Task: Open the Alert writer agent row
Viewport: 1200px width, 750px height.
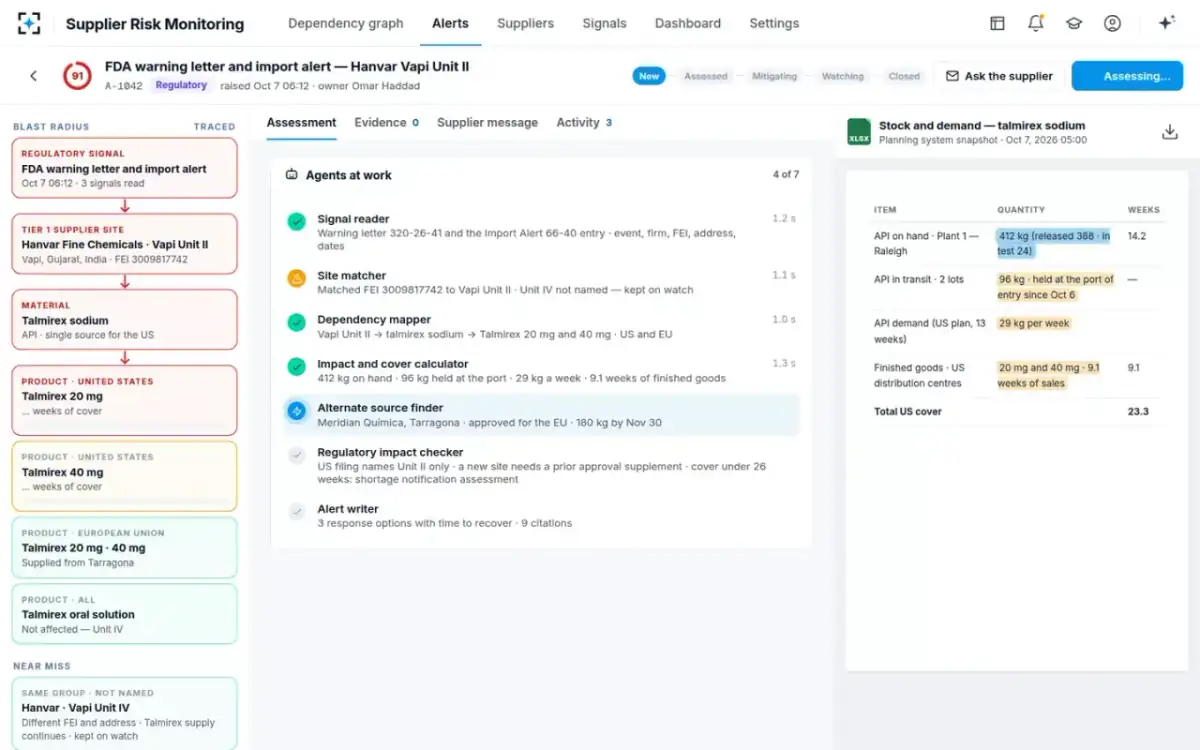Action: tap(541, 516)
